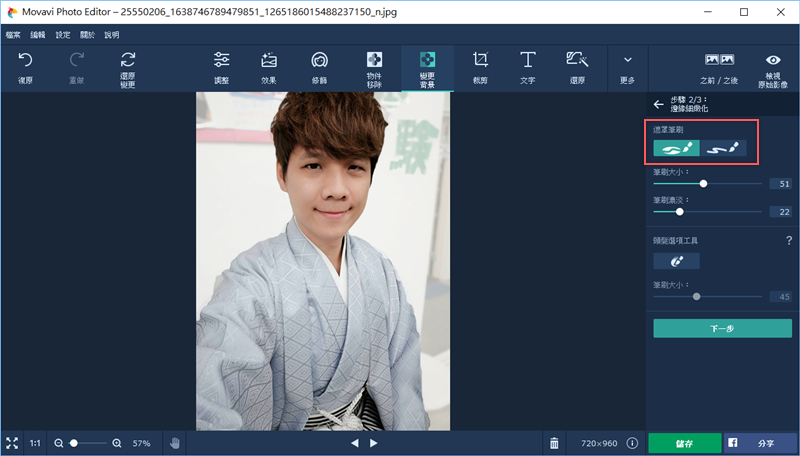
Task: Go to the previous image arrow
Action: [355, 443]
